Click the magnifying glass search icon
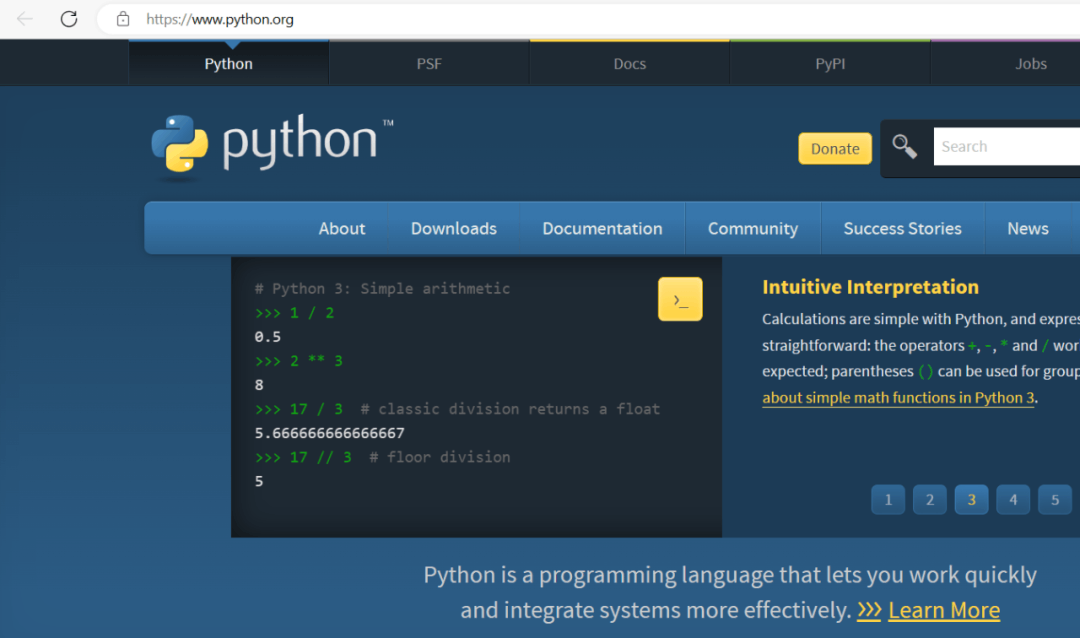Screen dimensions: 1080x638 click(x=905, y=147)
